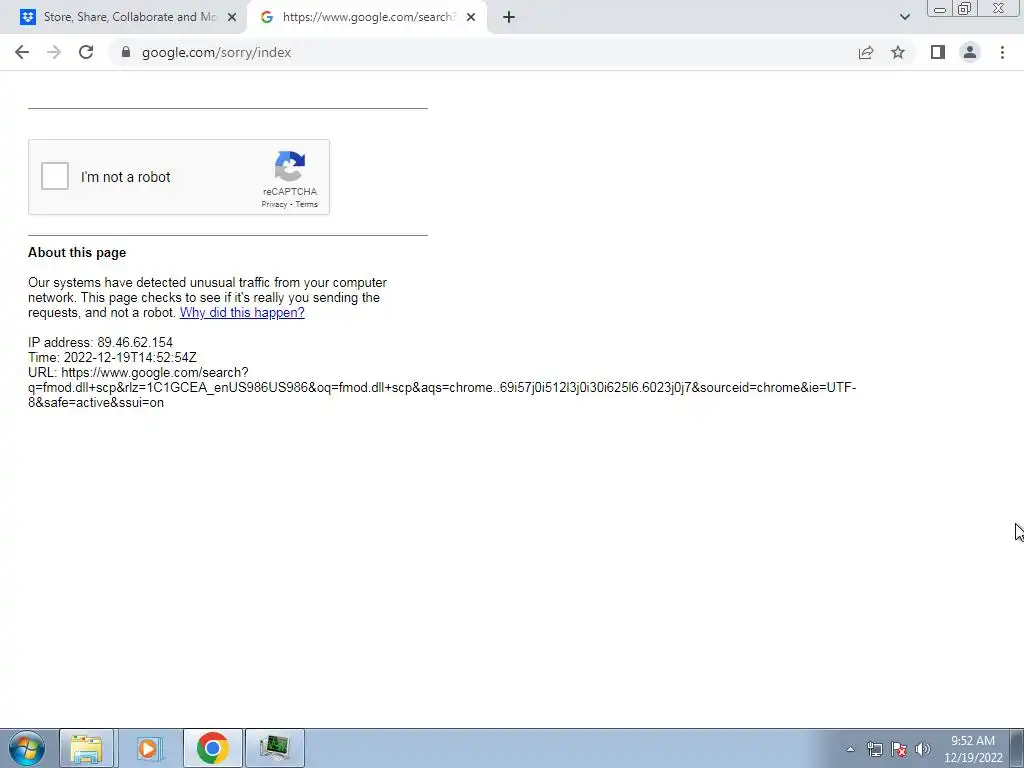The width and height of the screenshot is (1024, 768).
Task: Expand the tab search dropdown chevron
Action: click(904, 17)
